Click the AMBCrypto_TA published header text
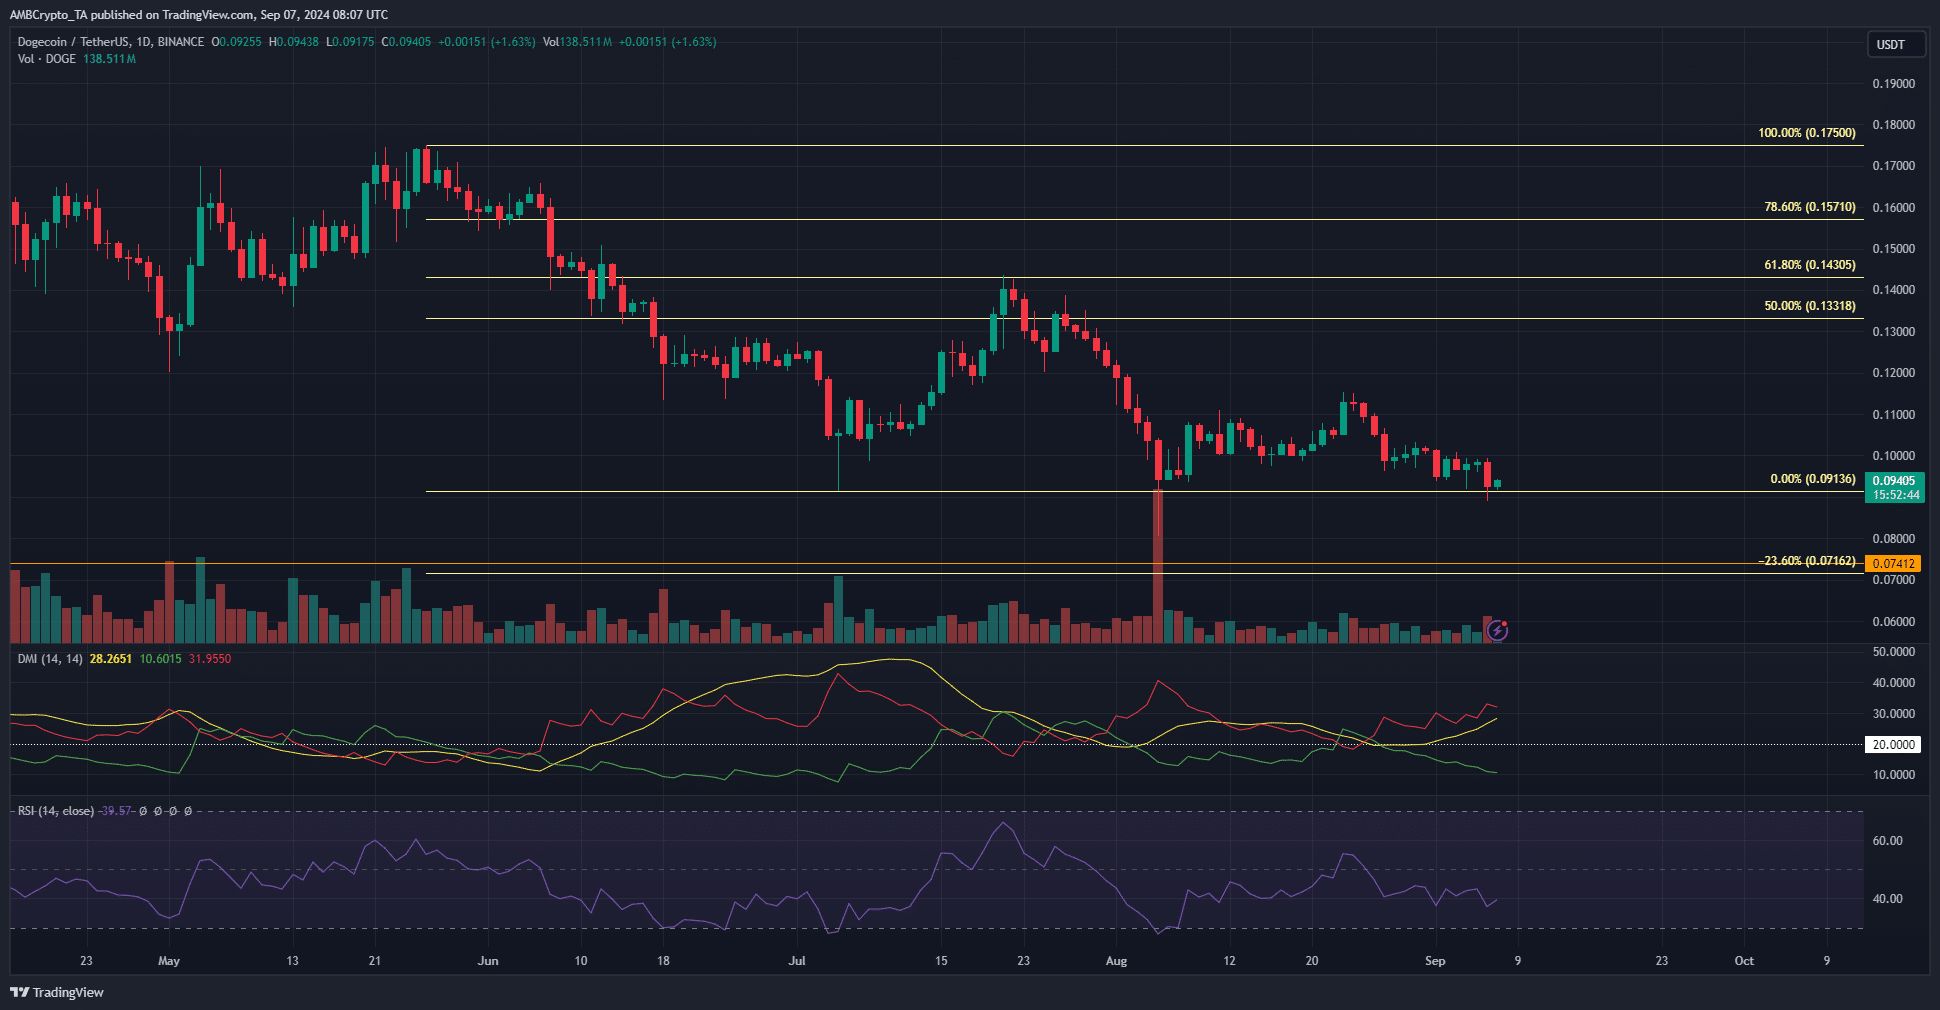 coord(199,14)
